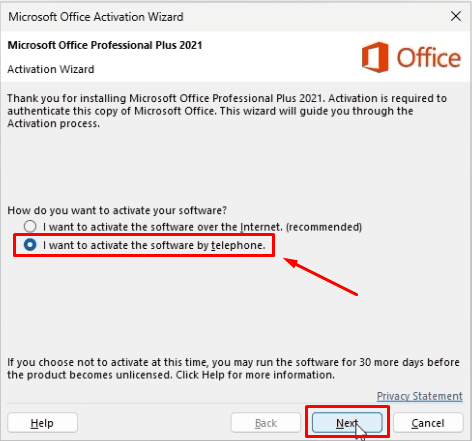Screen dimensions: 472x441
Task: Close the Activation Wizard with the X
Action: [456, 16]
